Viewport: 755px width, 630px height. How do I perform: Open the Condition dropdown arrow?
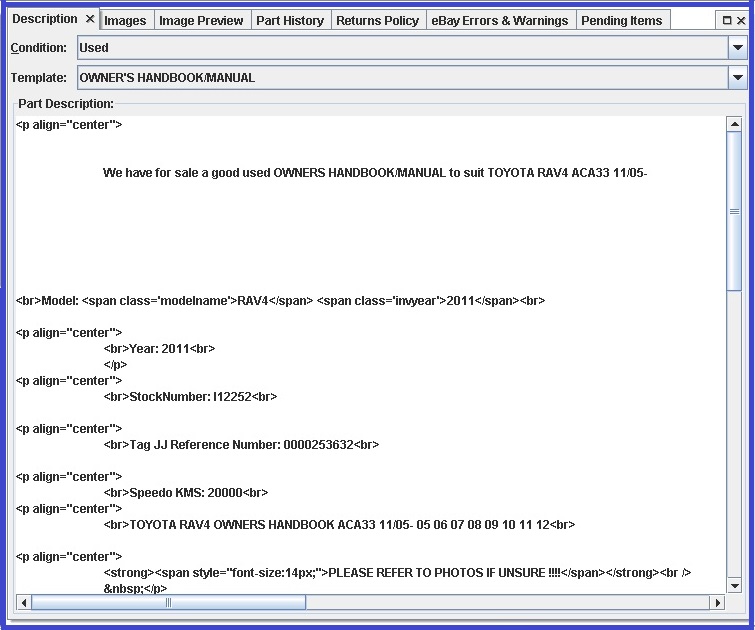pos(738,47)
